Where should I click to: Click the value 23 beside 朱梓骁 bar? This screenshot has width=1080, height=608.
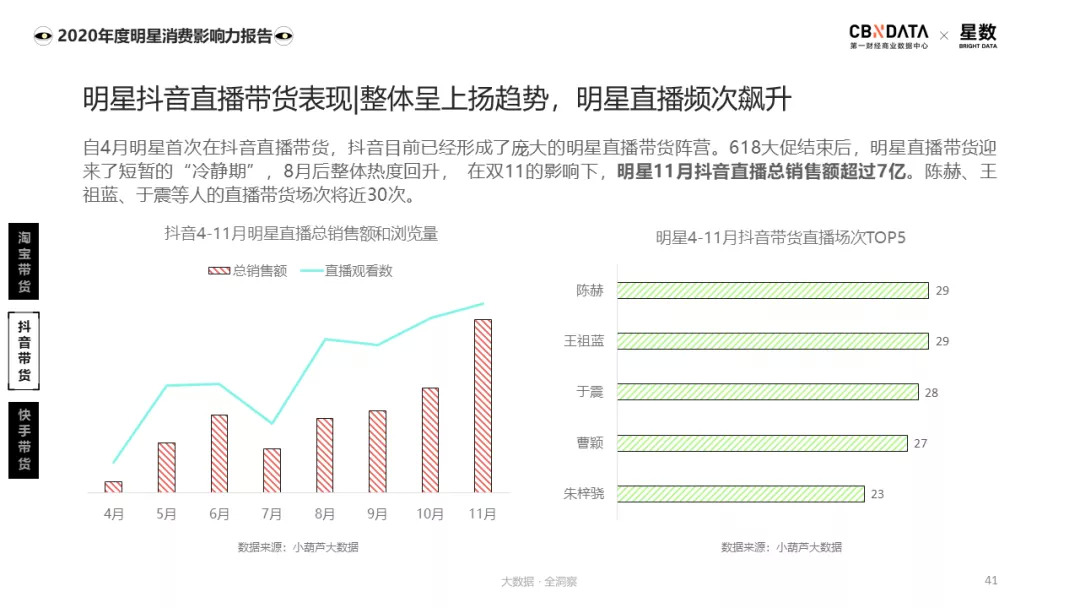(878, 494)
